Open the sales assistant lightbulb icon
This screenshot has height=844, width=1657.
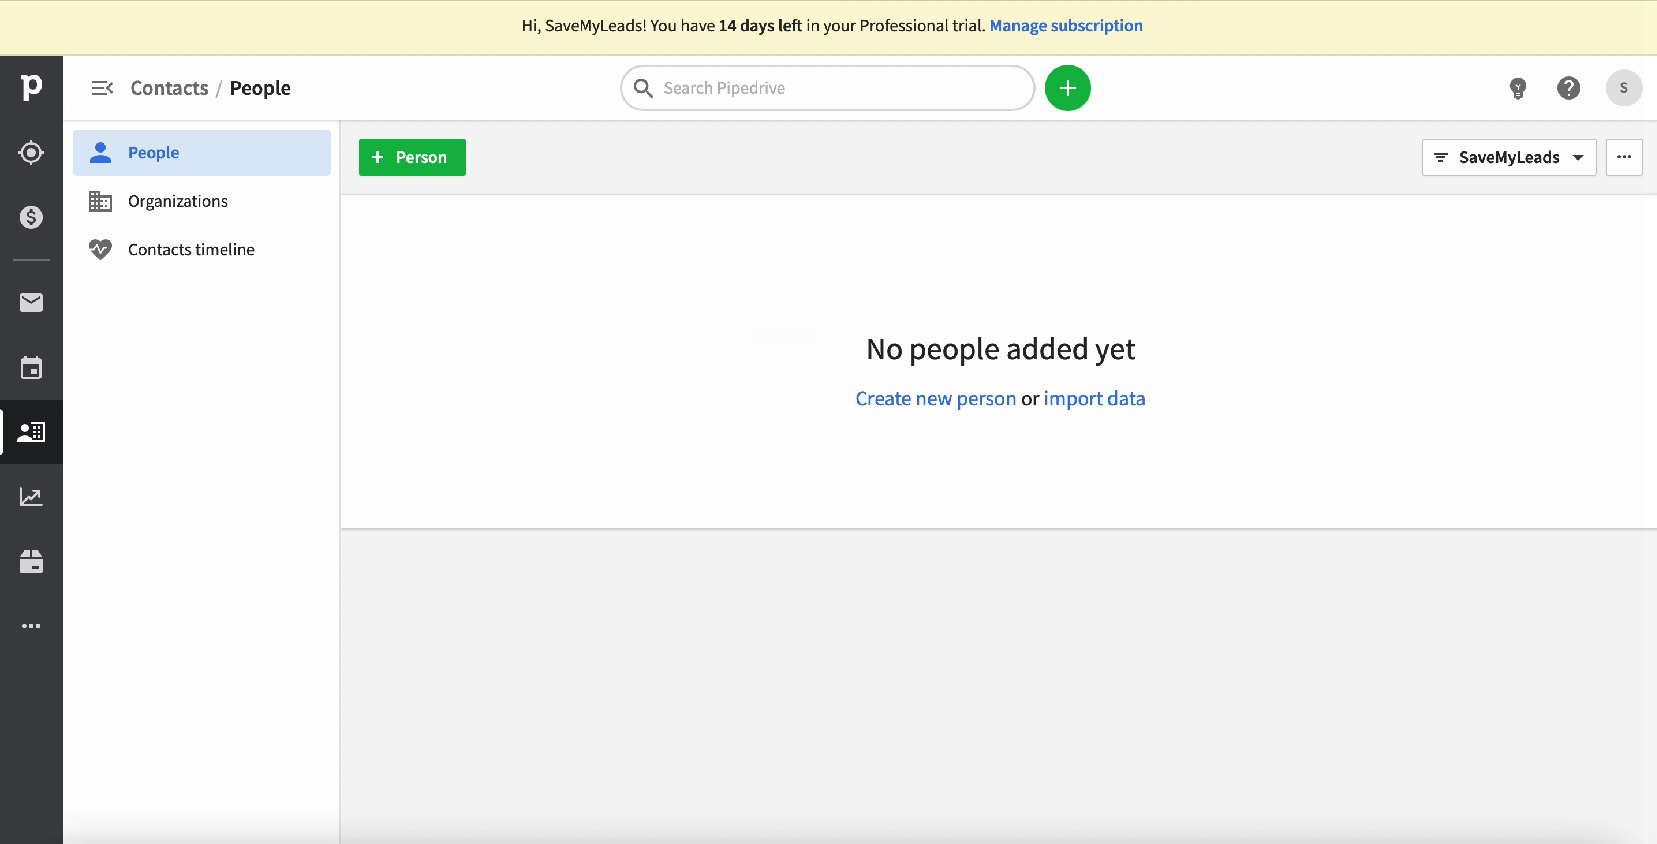pyautogui.click(x=1517, y=88)
